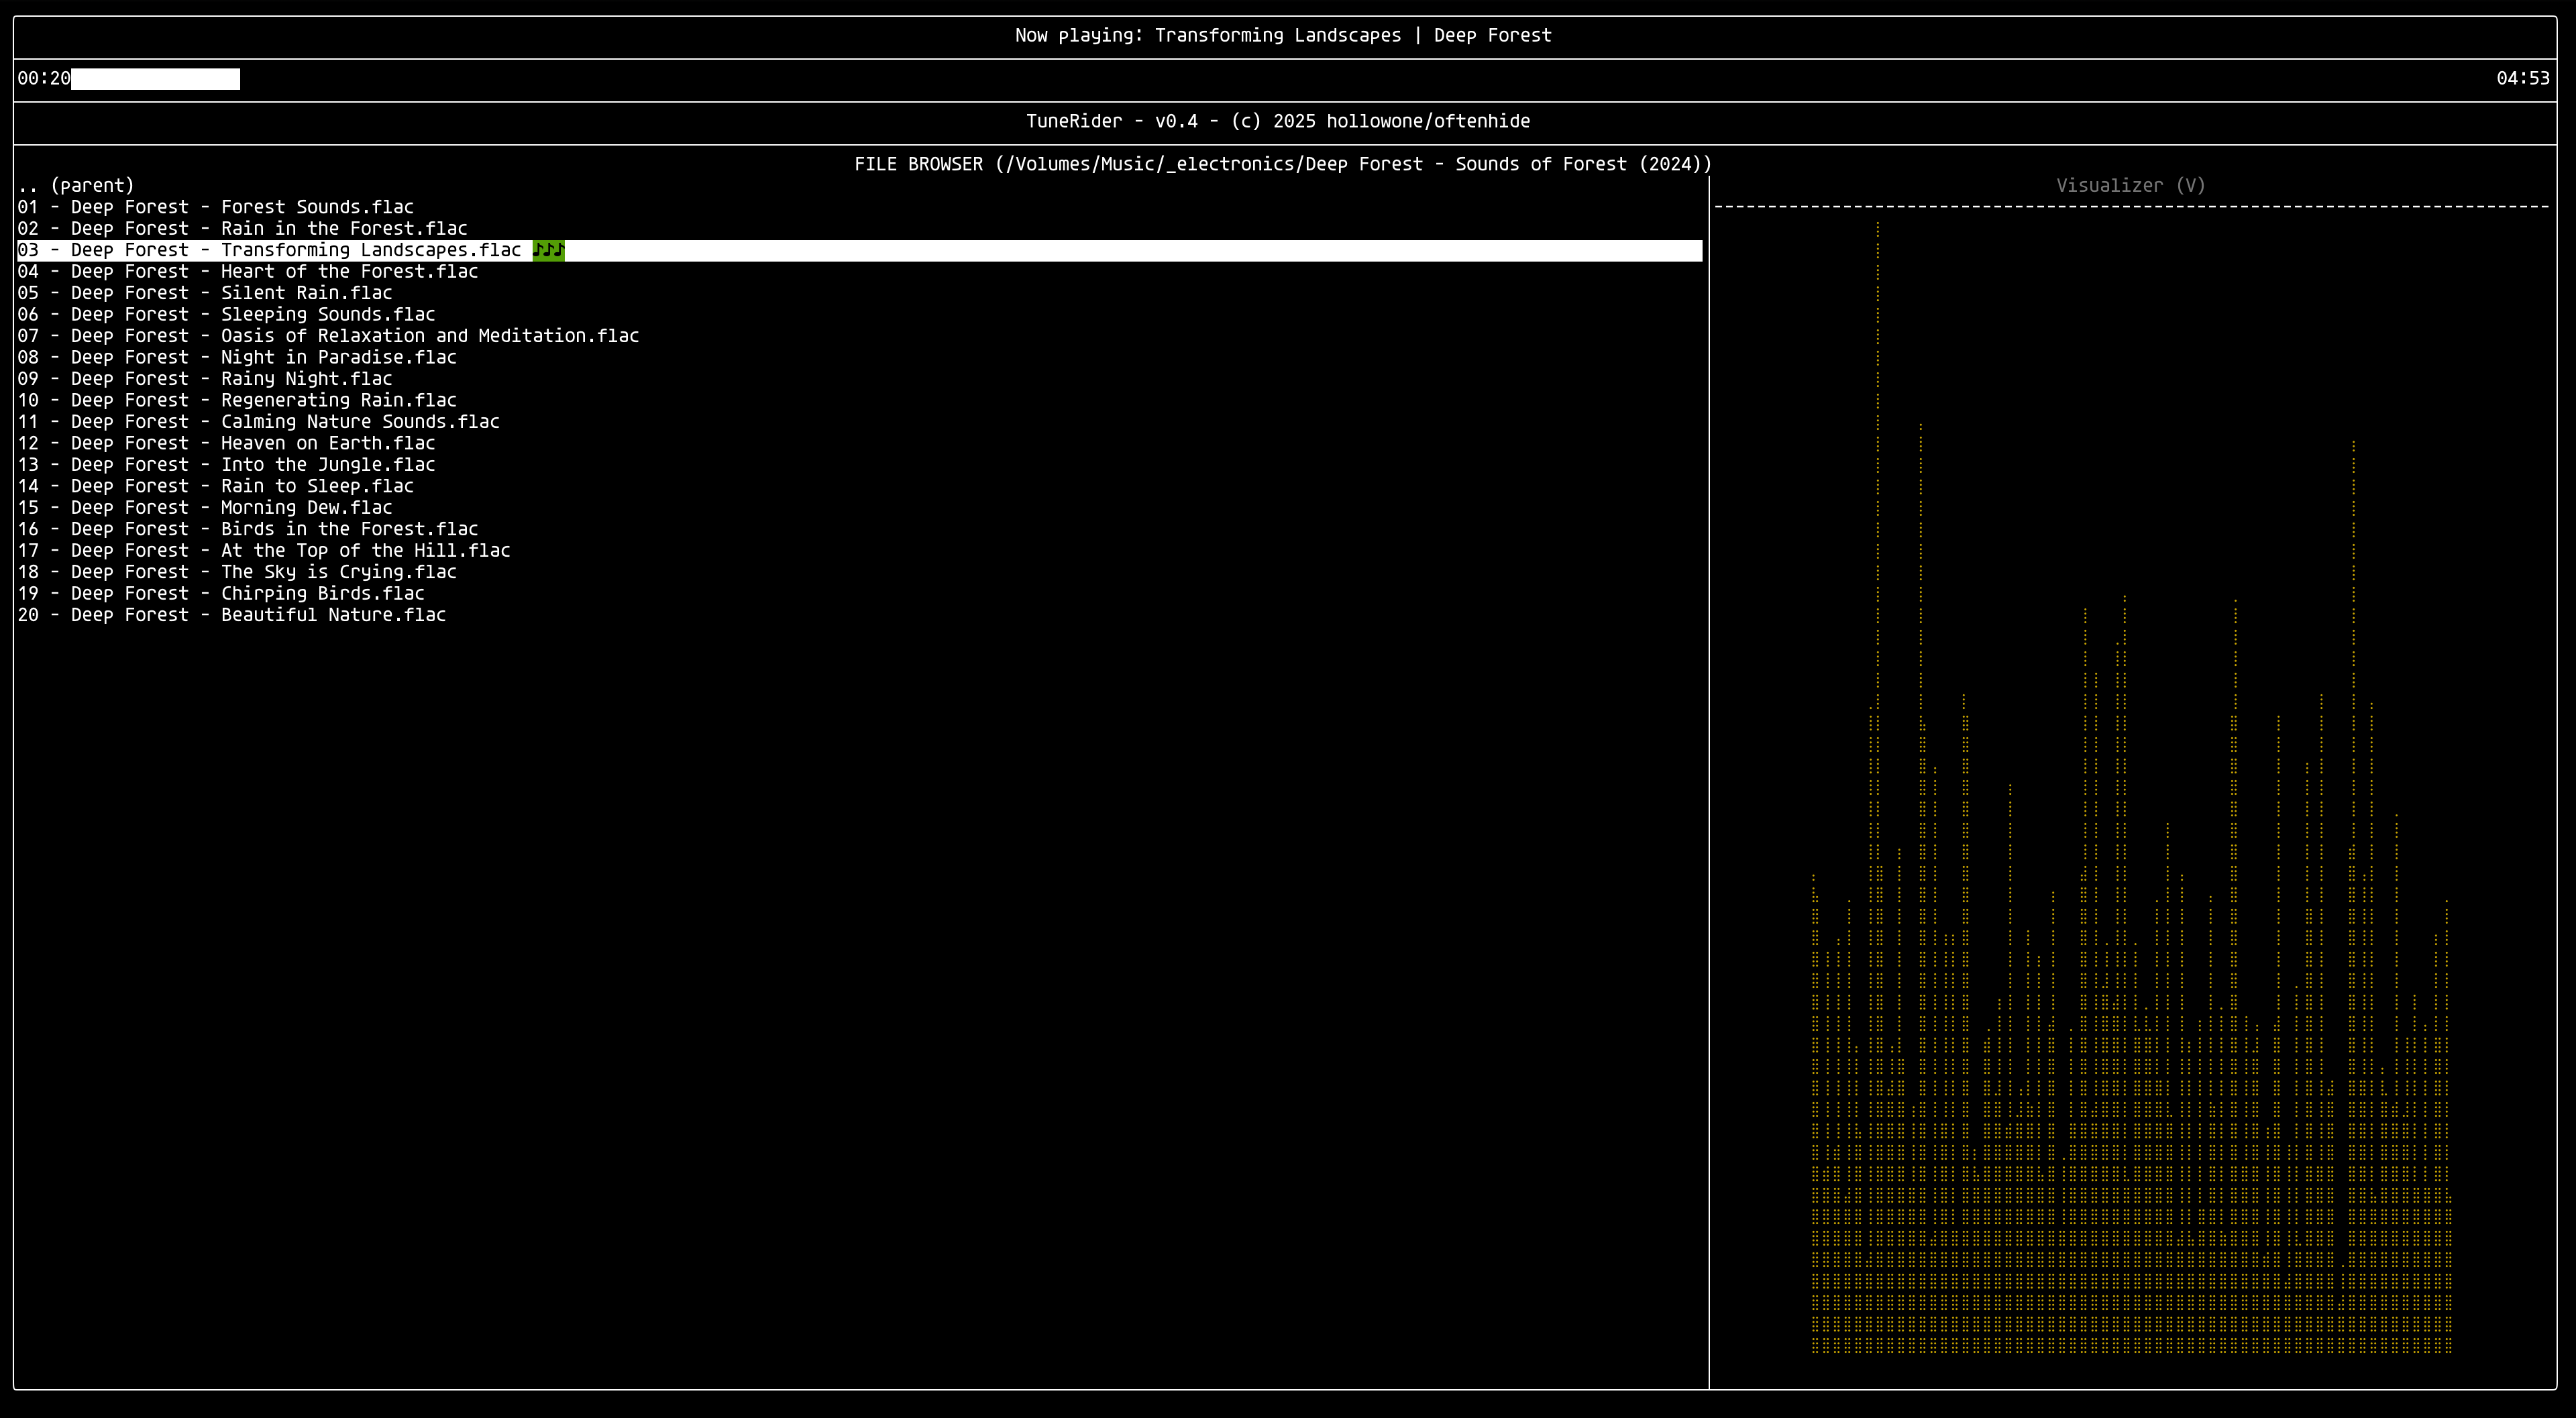Choose Heart of the Forest.flac
The image size is (2576, 1418).
point(248,272)
